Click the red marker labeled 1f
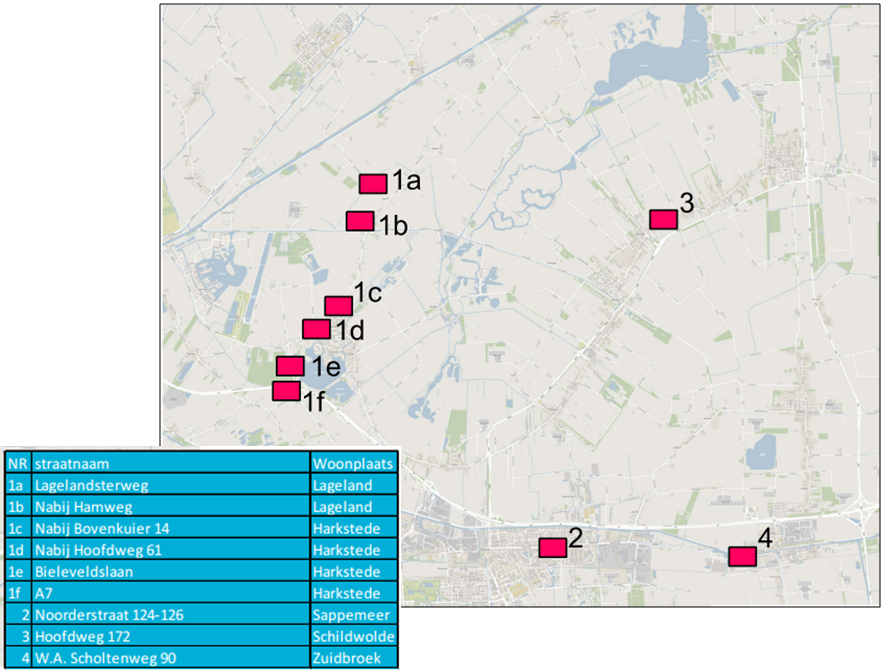The image size is (886, 671). click(286, 391)
